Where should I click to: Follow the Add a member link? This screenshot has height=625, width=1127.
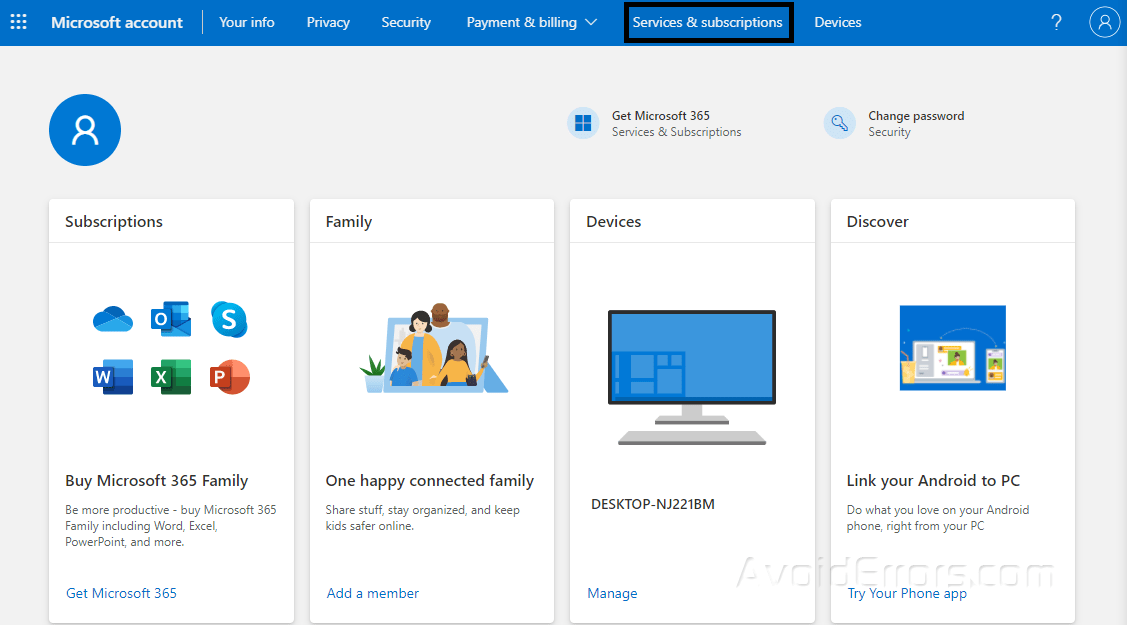pos(372,593)
